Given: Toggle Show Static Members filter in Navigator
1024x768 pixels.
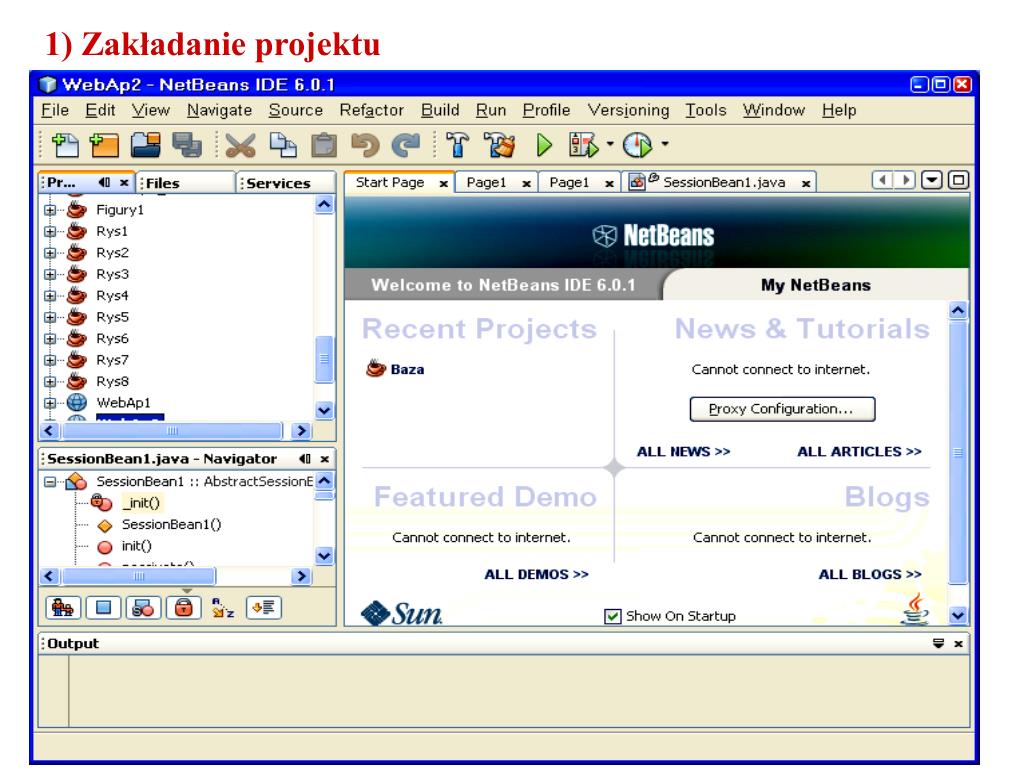Looking at the screenshot, I should 143,608.
